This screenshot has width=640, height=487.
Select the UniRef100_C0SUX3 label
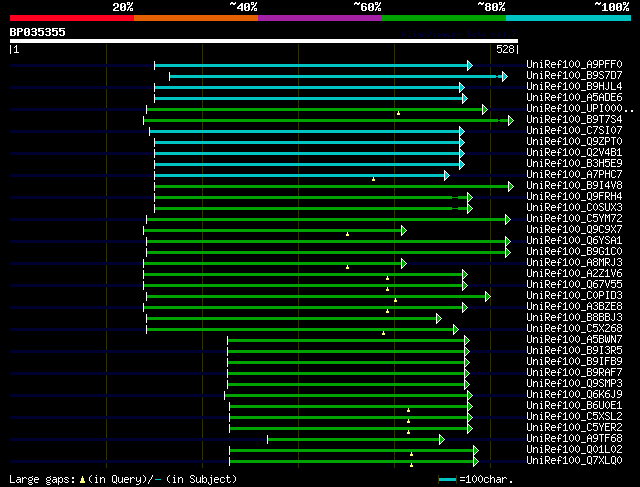pyautogui.click(x=574, y=208)
